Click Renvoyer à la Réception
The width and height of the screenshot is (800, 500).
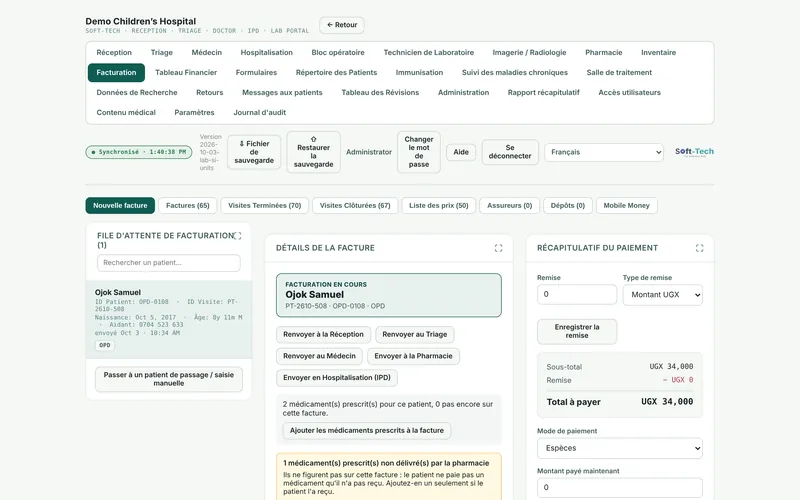click(323, 335)
